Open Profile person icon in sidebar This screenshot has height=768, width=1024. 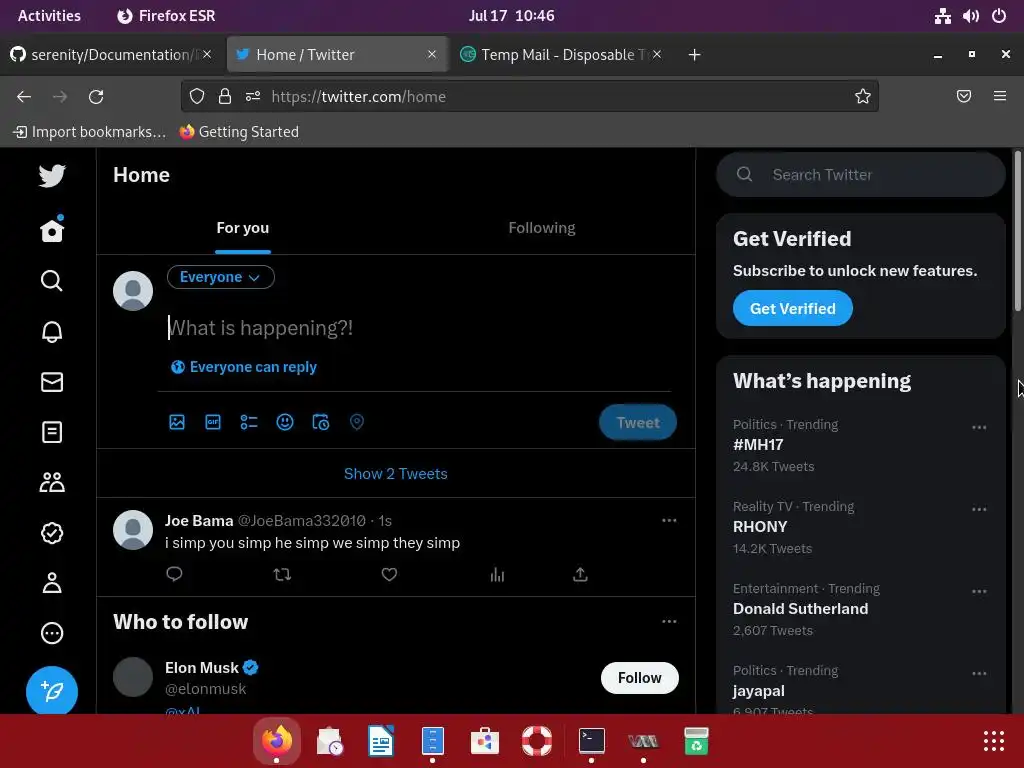pos(52,583)
